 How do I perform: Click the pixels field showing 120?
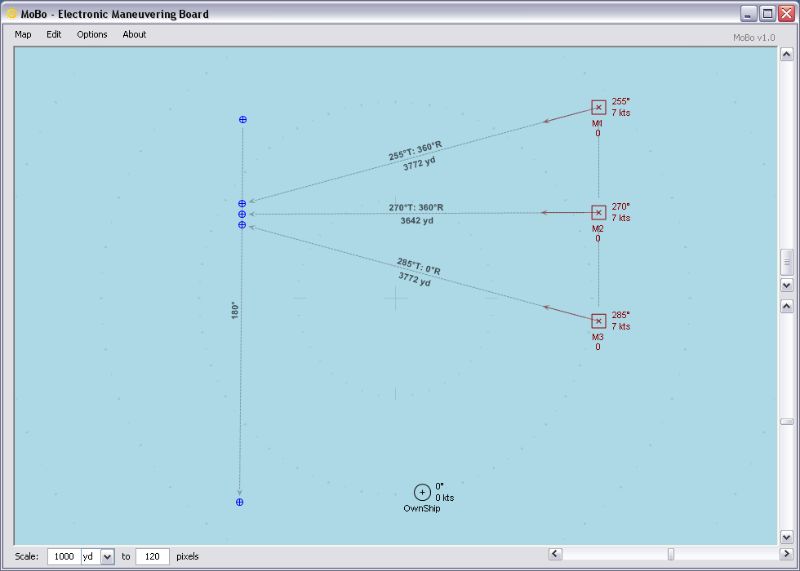[x=153, y=556]
